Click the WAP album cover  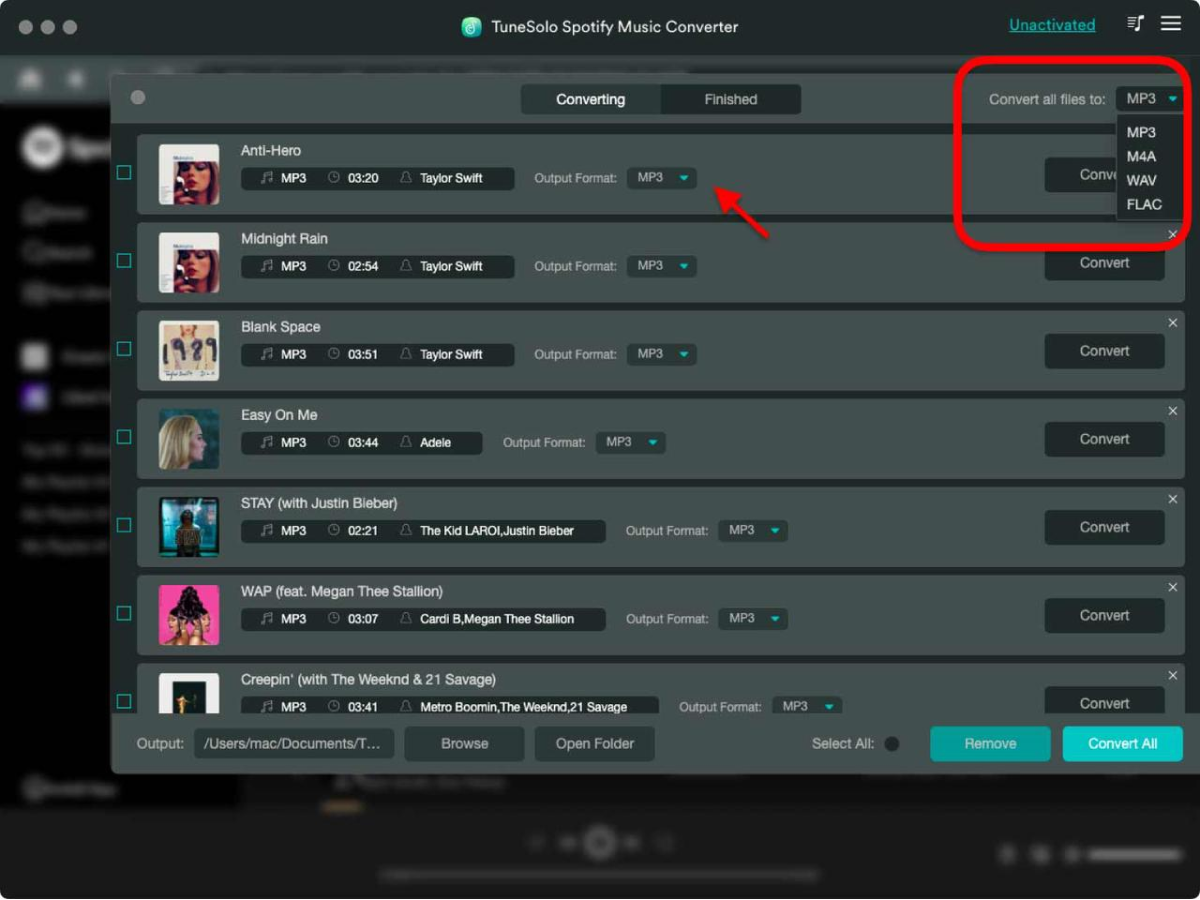189,614
